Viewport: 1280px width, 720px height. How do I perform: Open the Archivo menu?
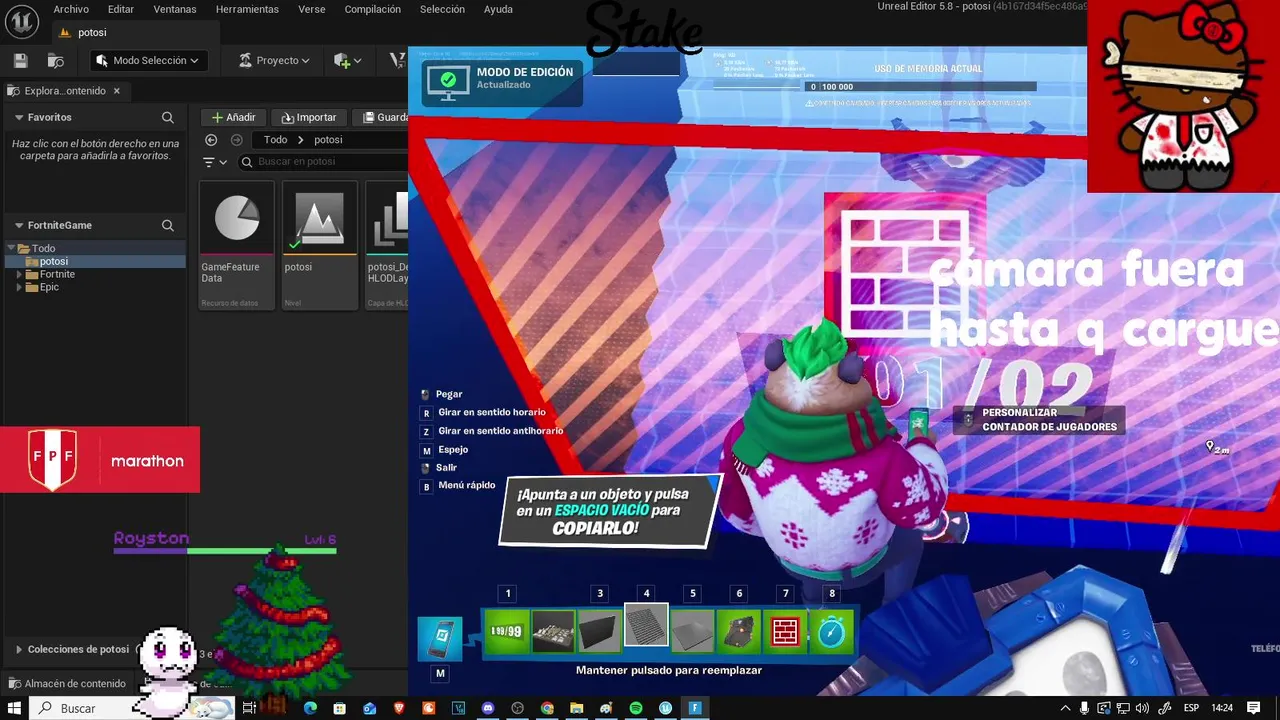pos(71,9)
